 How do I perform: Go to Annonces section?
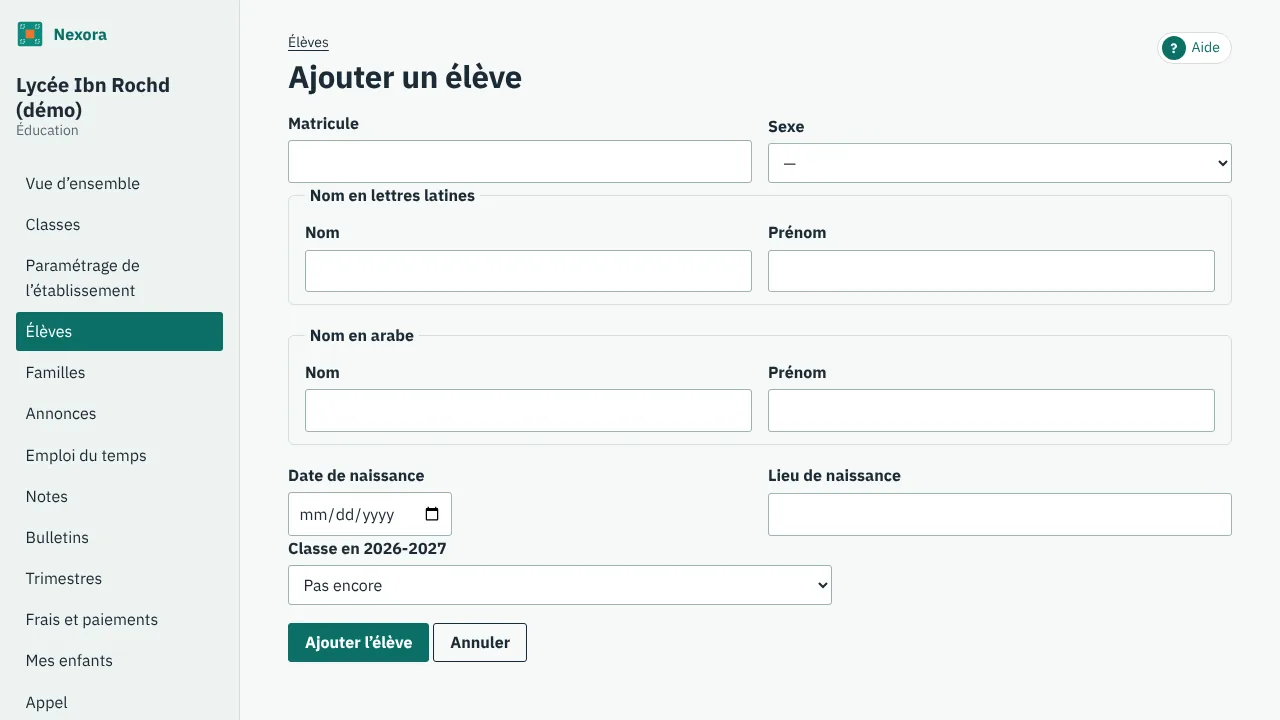tap(119, 414)
